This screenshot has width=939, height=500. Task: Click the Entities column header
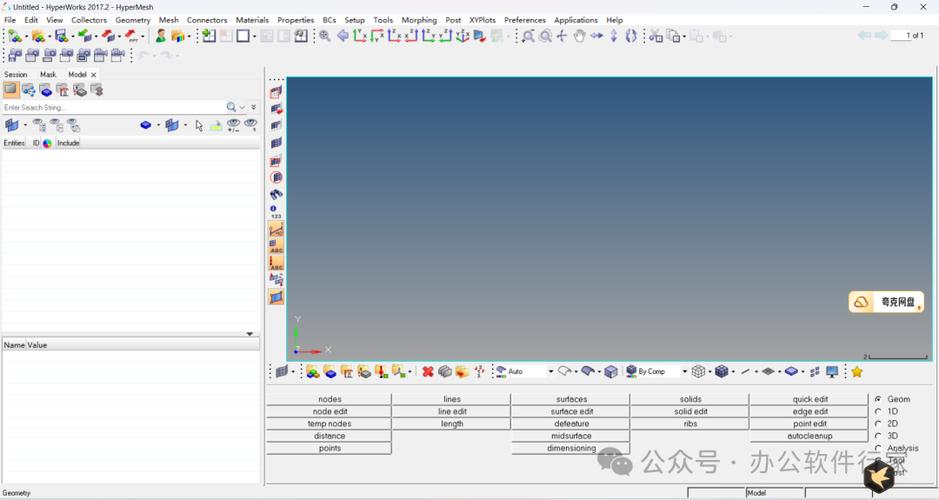[14, 143]
